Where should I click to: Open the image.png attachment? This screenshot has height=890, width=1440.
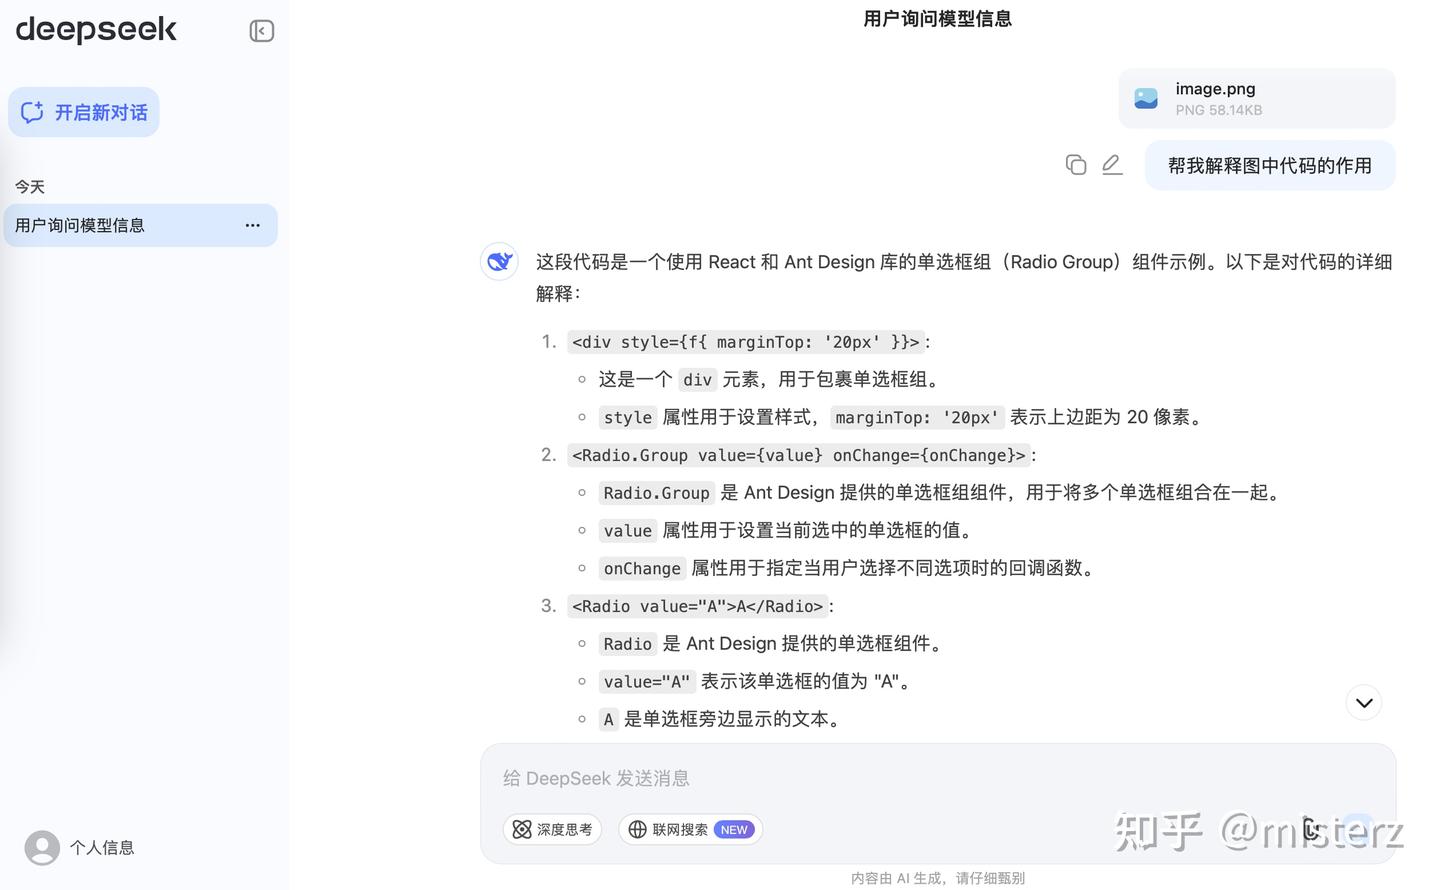click(1257, 98)
